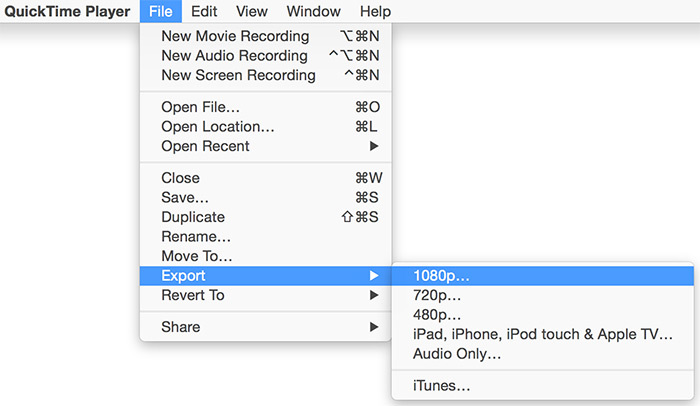Open the Window menu
Viewport: 700px width, 406px height.
pos(313,11)
